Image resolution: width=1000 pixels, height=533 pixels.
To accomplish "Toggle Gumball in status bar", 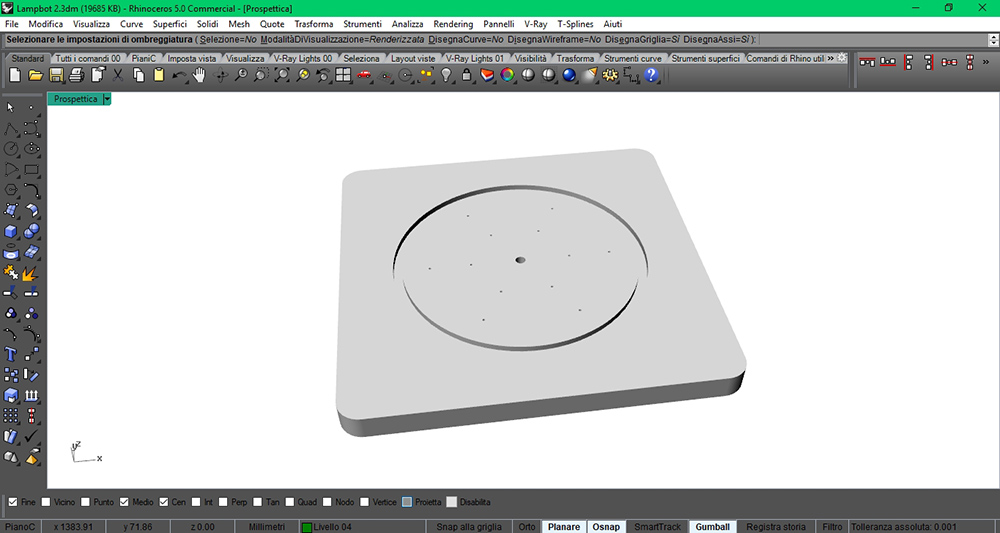I will click(x=712, y=527).
